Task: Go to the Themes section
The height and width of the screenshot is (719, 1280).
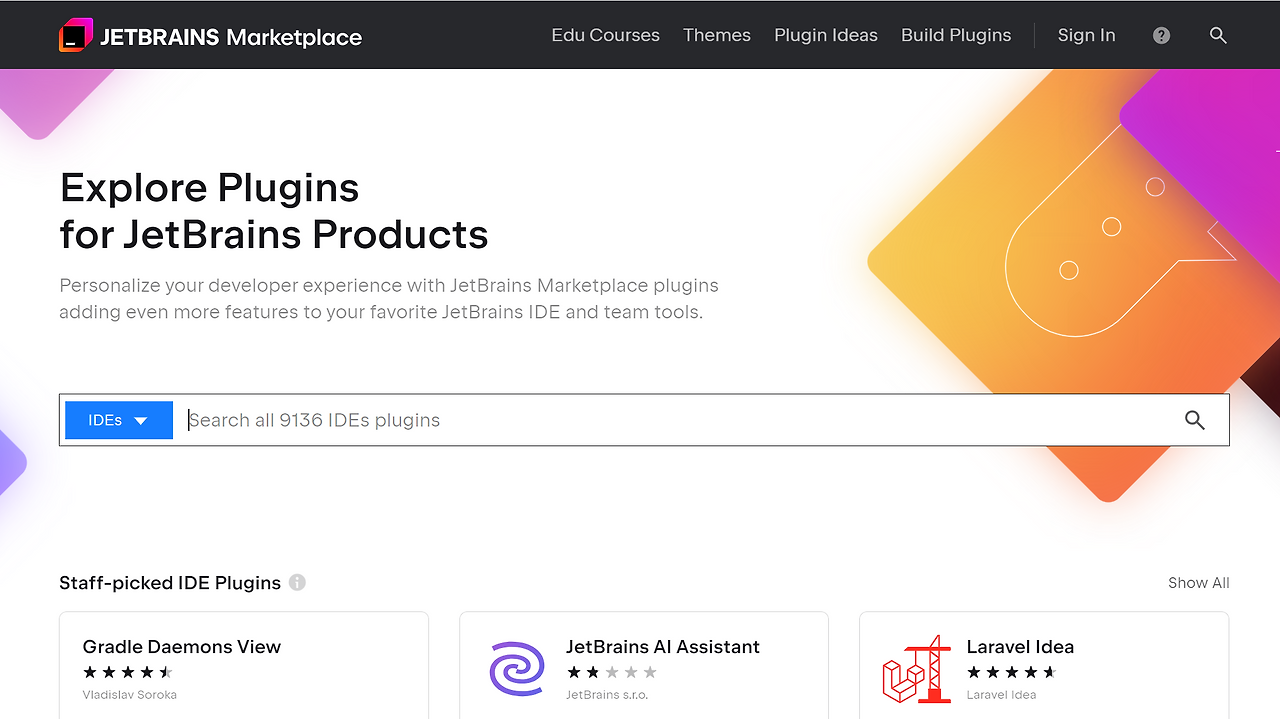Action: point(717,35)
